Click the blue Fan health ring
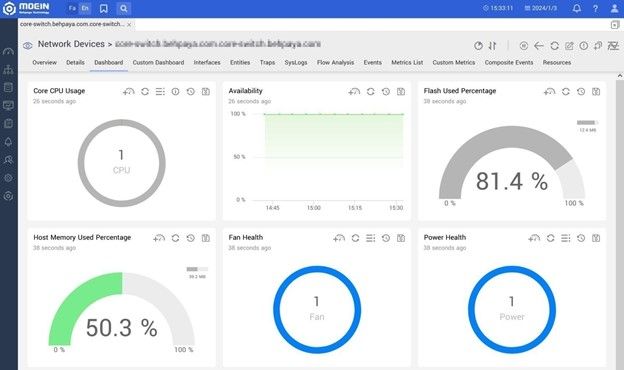 [317, 310]
